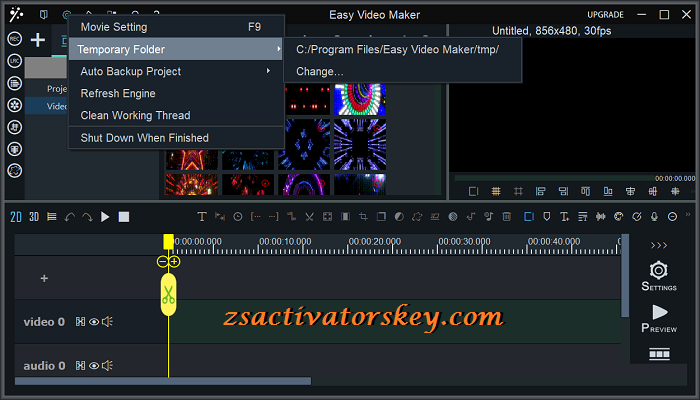Click the undo arrow in timeline toolbar
Screen dimensions: 700x400
pyautogui.click(x=70, y=217)
